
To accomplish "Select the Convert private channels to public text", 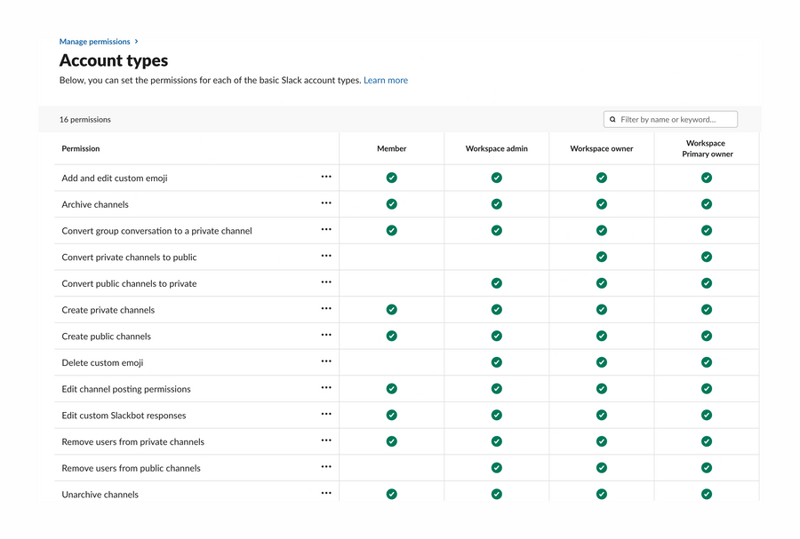I will tap(129, 257).
